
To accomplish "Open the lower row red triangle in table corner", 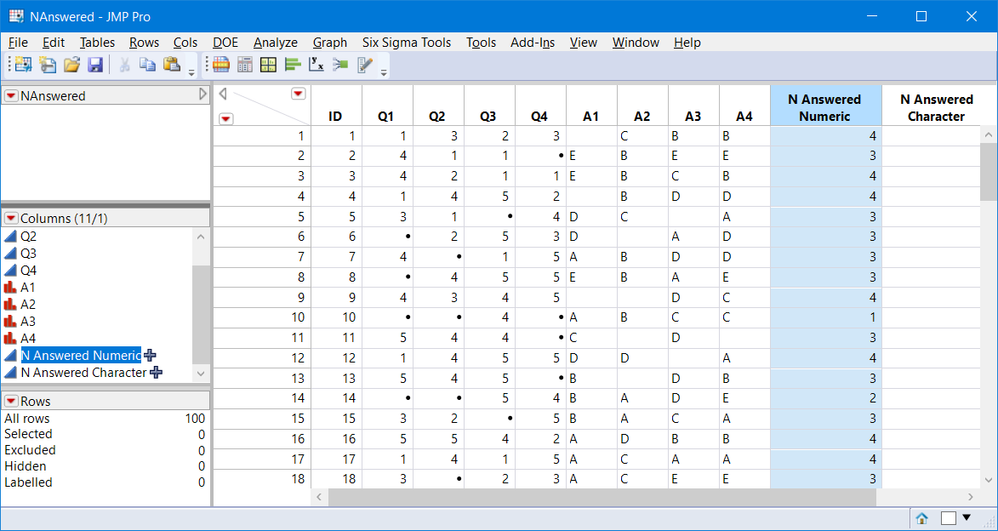I will pyautogui.click(x=226, y=118).
